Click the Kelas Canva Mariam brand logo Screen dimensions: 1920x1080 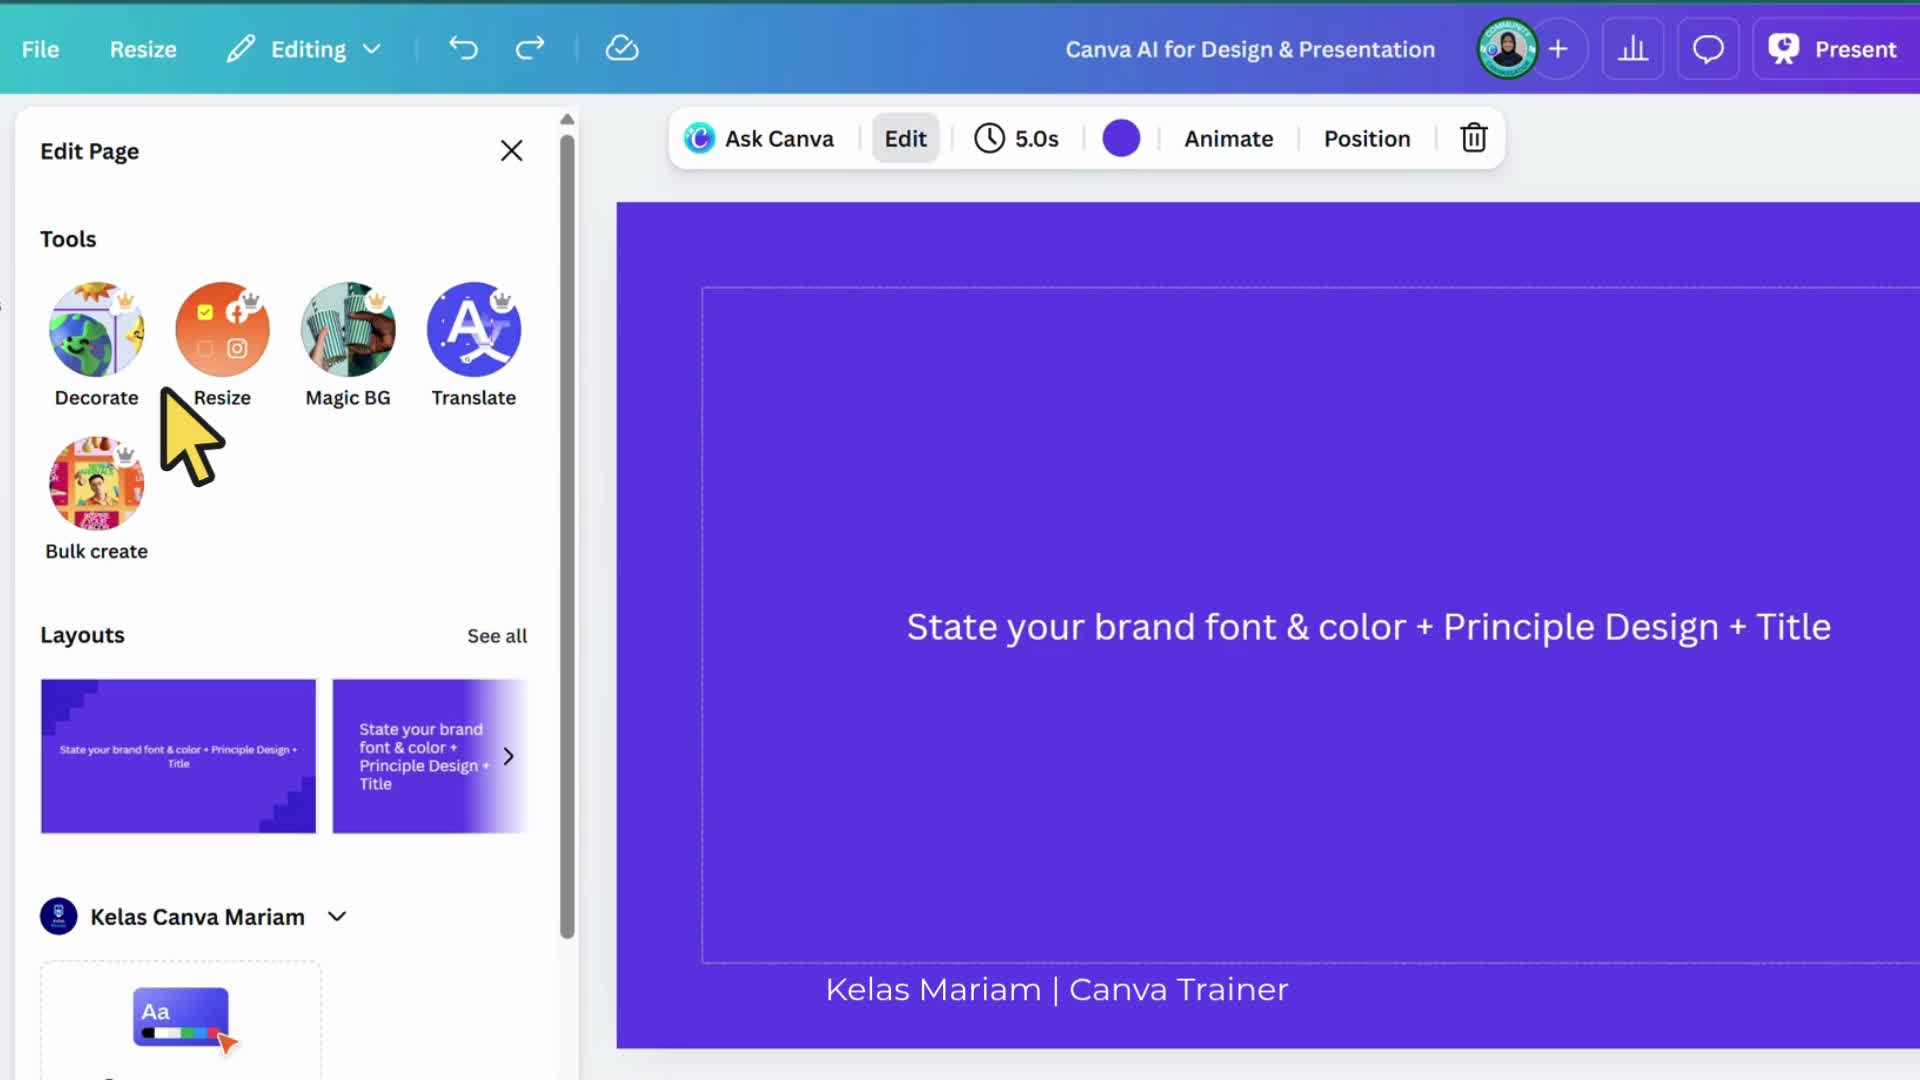click(x=59, y=916)
